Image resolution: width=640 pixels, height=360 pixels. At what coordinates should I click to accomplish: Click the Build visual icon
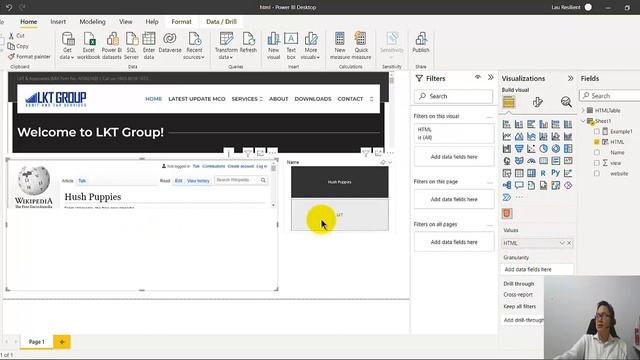pos(509,102)
